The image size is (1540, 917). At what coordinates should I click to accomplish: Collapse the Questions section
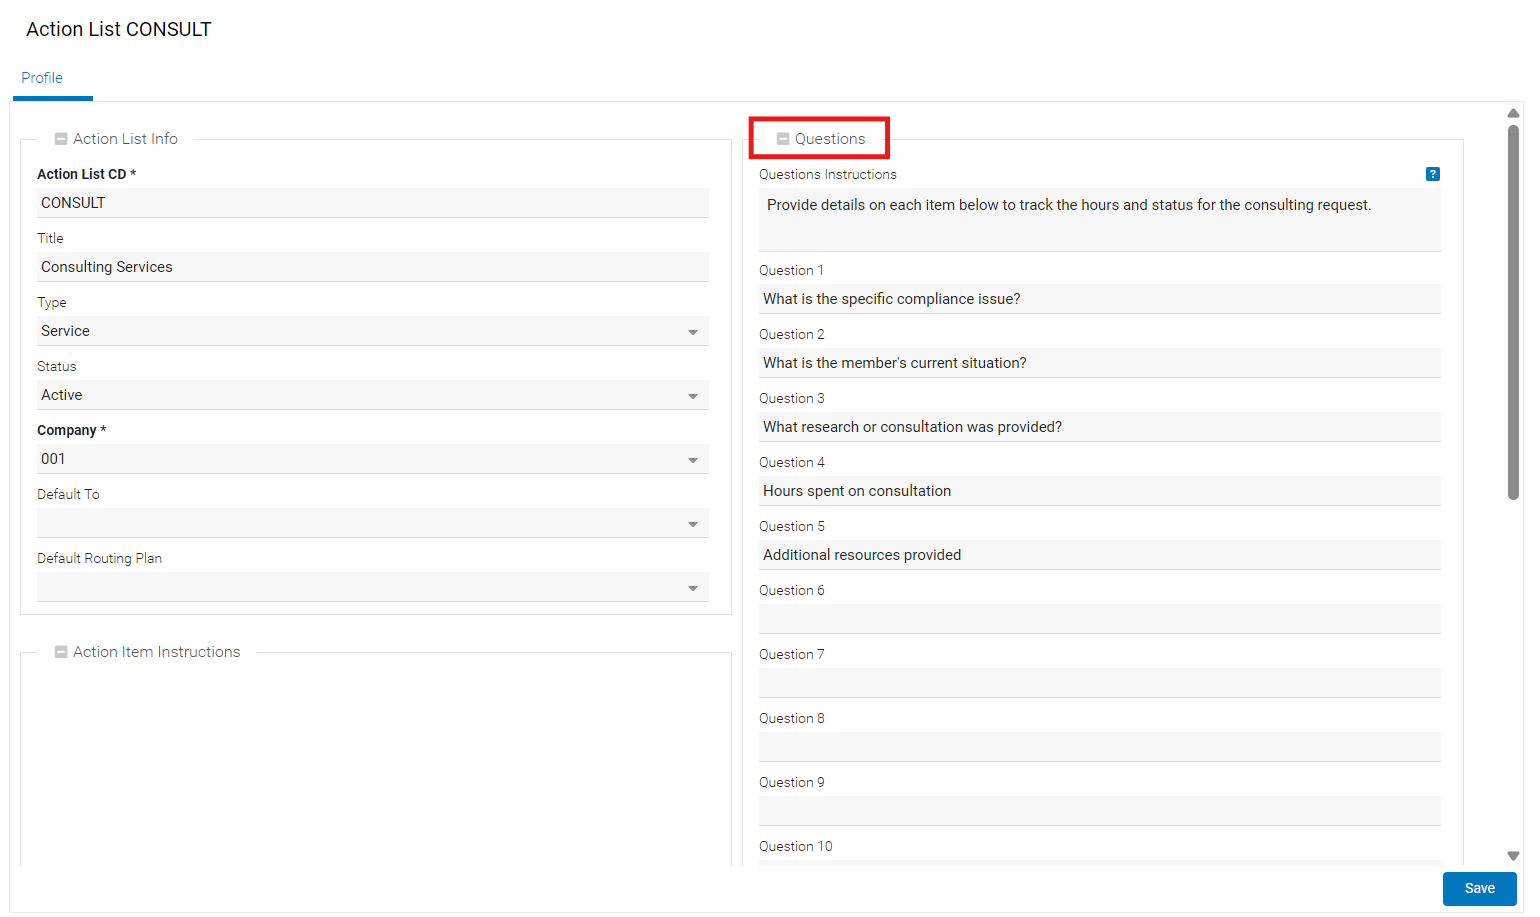[x=783, y=139]
